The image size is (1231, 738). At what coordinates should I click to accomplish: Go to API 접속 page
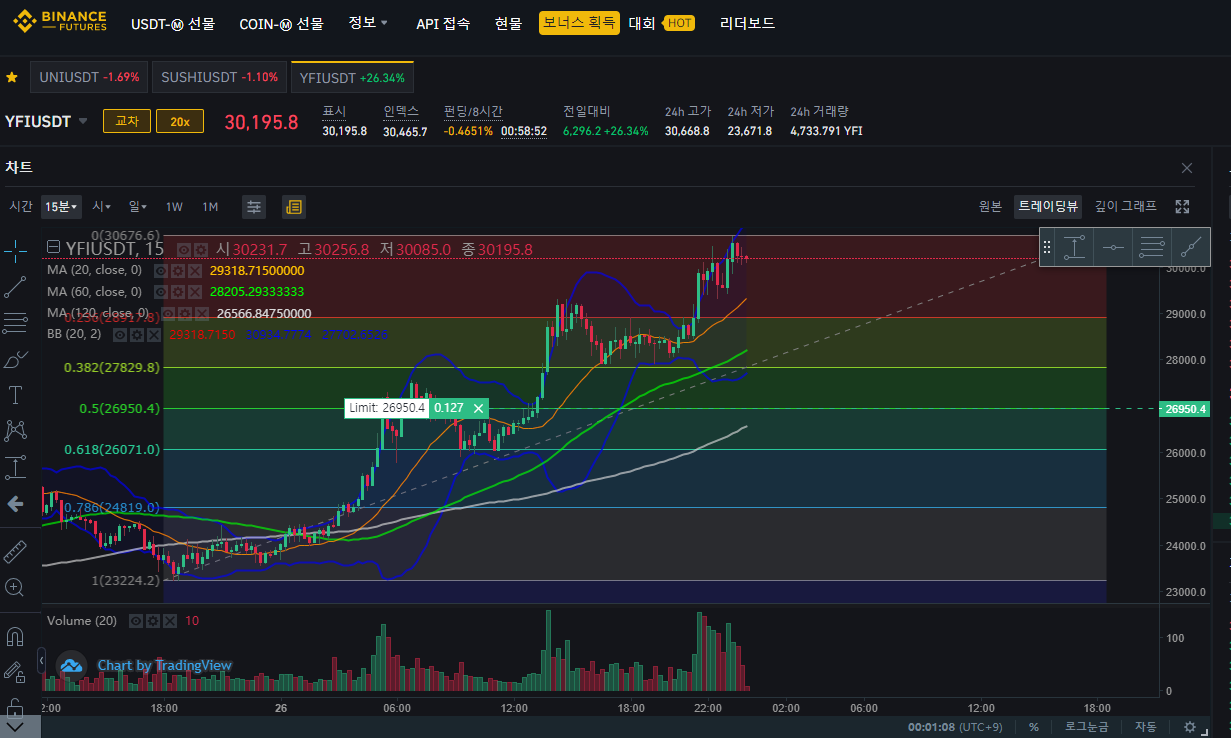tap(443, 23)
